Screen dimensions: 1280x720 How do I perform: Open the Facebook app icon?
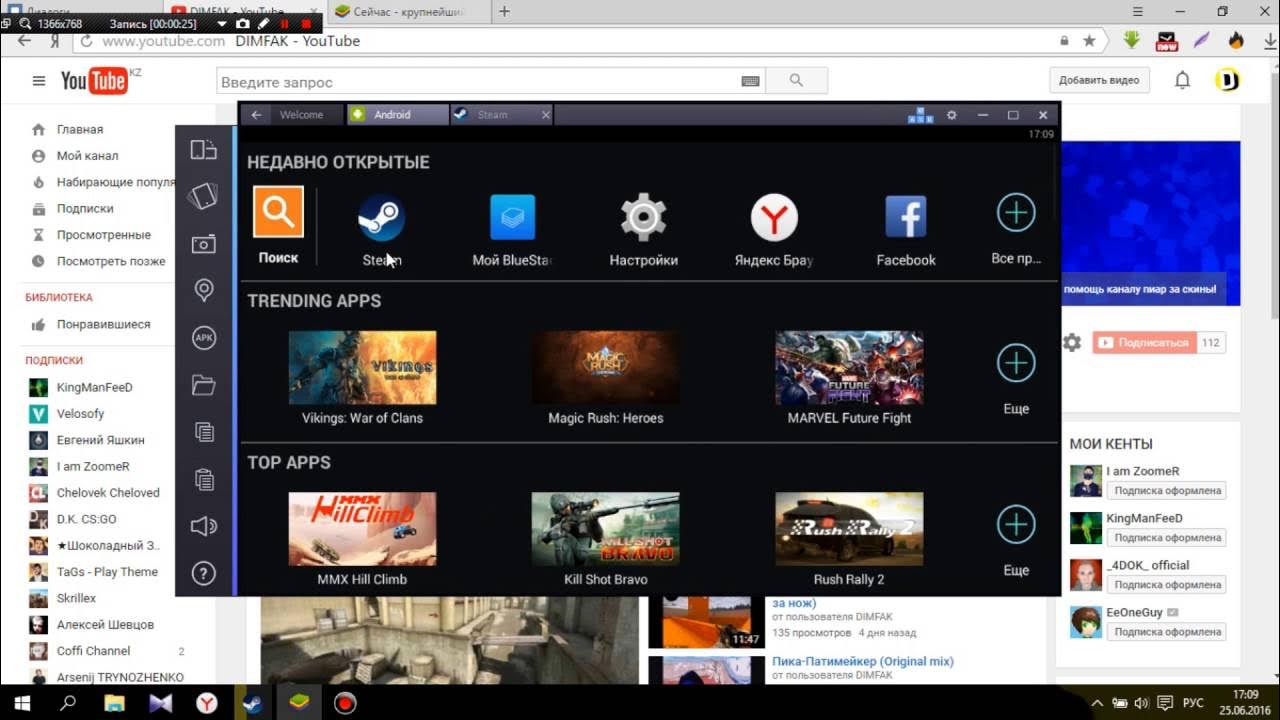[906, 217]
